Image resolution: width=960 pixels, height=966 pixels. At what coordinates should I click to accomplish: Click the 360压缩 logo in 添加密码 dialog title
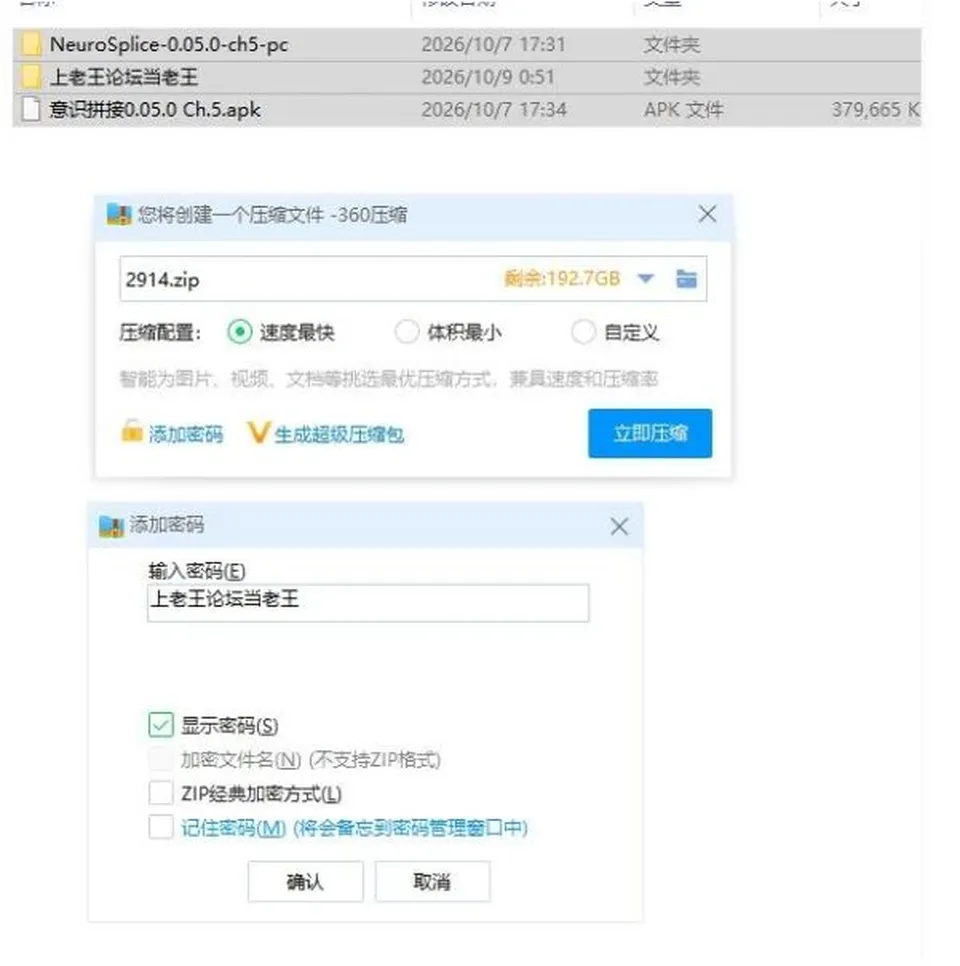[x=112, y=526]
